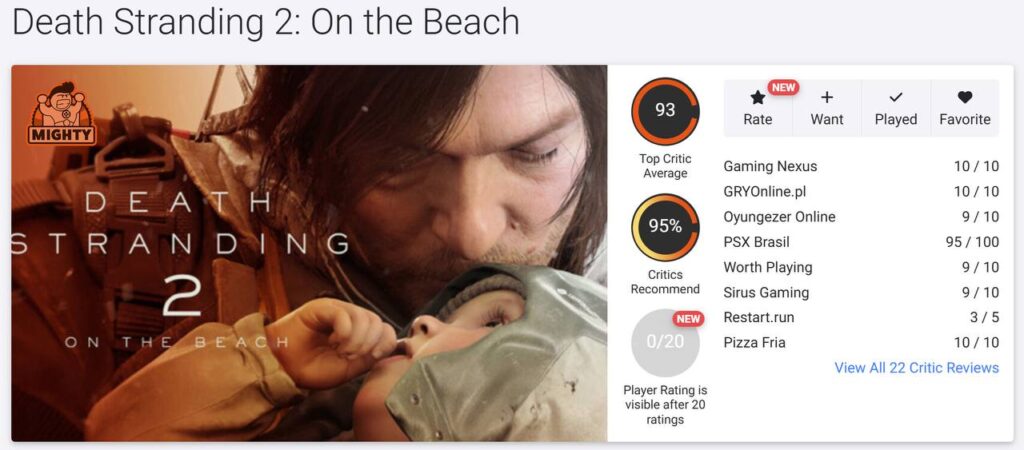Open the GRYOnline.pl review

[x=861, y=191]
